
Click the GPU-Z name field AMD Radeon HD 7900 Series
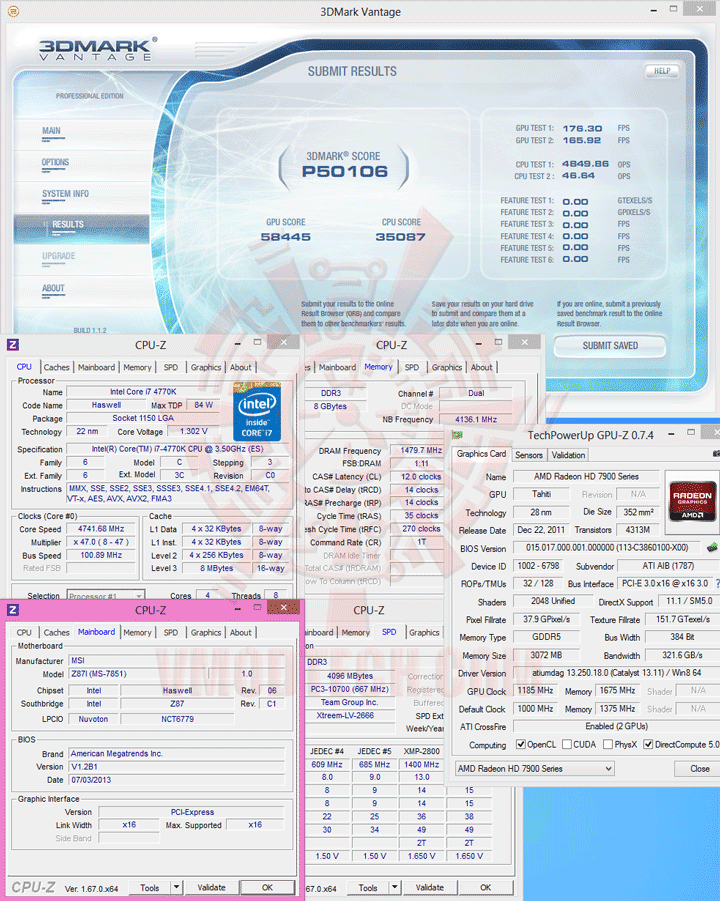586,476
